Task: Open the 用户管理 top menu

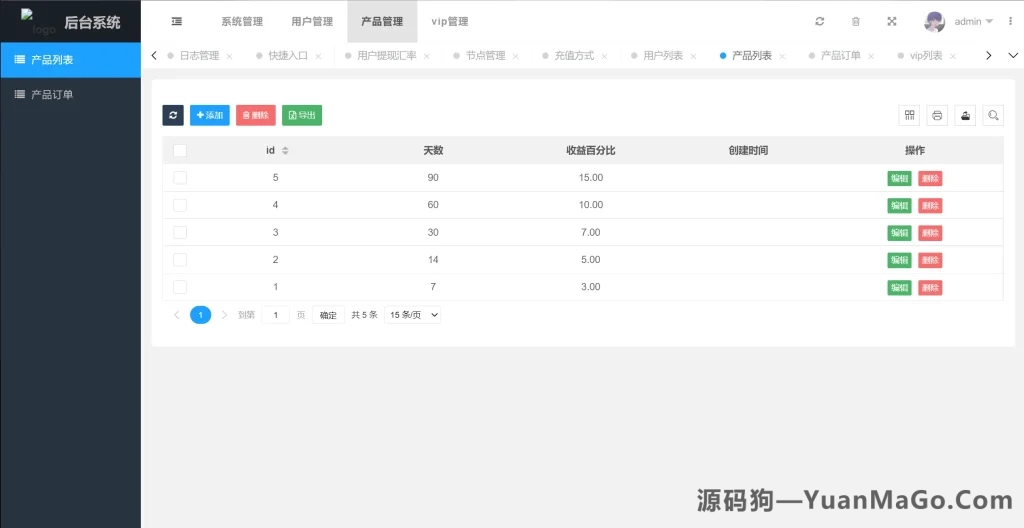Action: (312, 22)
